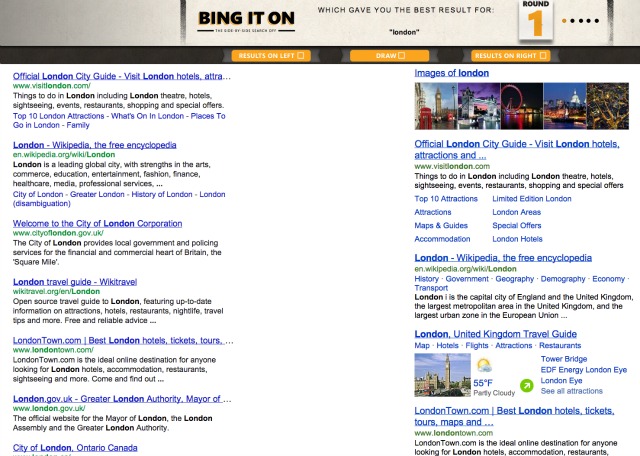Click the Bing It On logo
This screenshot has height=456, width=640.
click(x=246, y=22)
